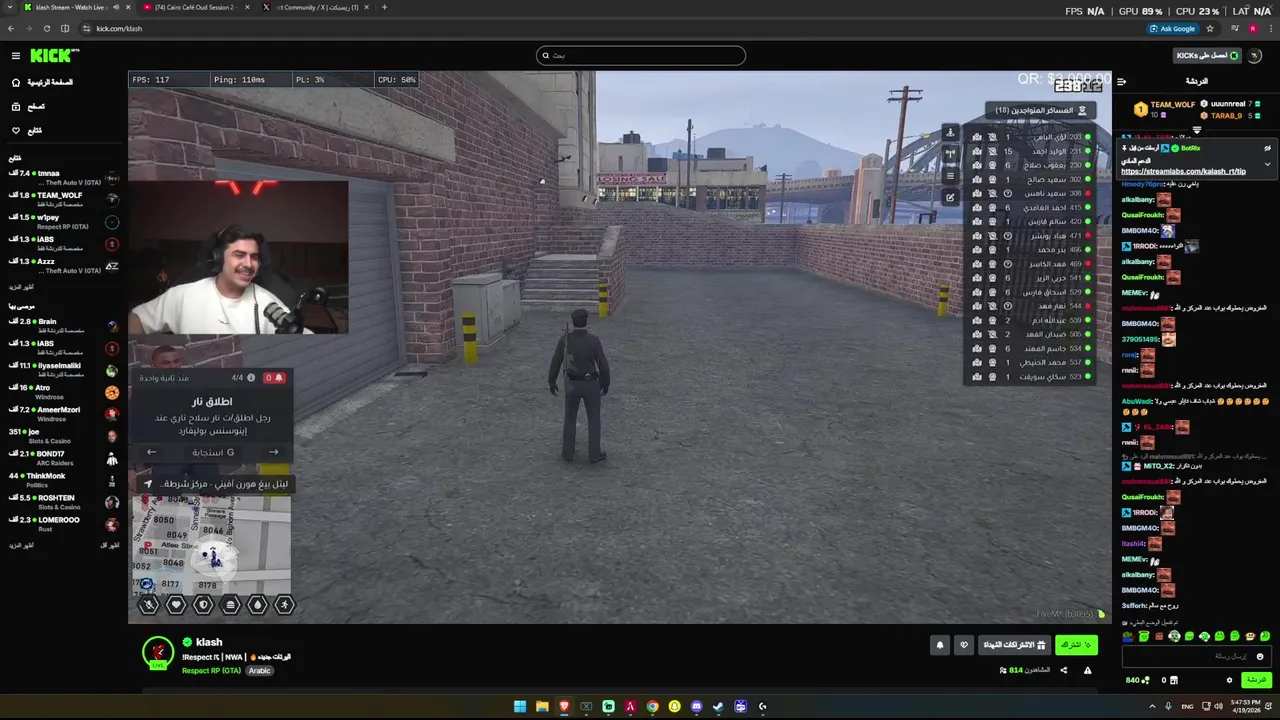The width and height of the screenshot is (1280, 720).
Task: Open File Explorer from taskbar
Action: click(542, 706)
